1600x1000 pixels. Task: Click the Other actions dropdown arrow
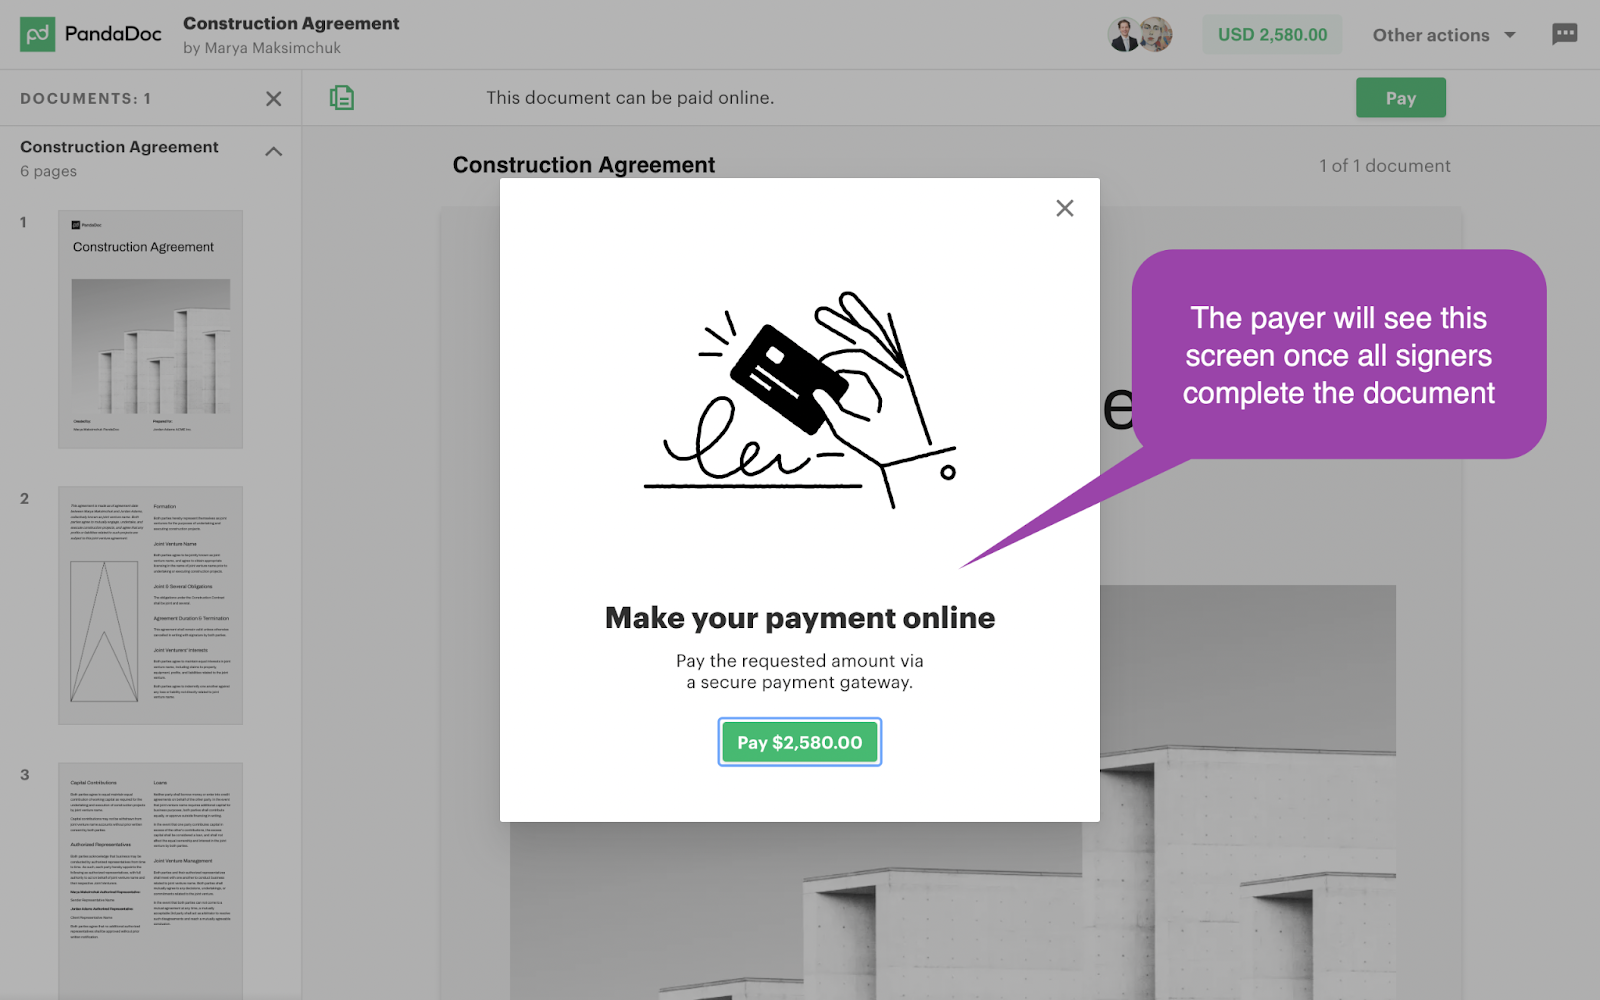[x=1510, y=35]
